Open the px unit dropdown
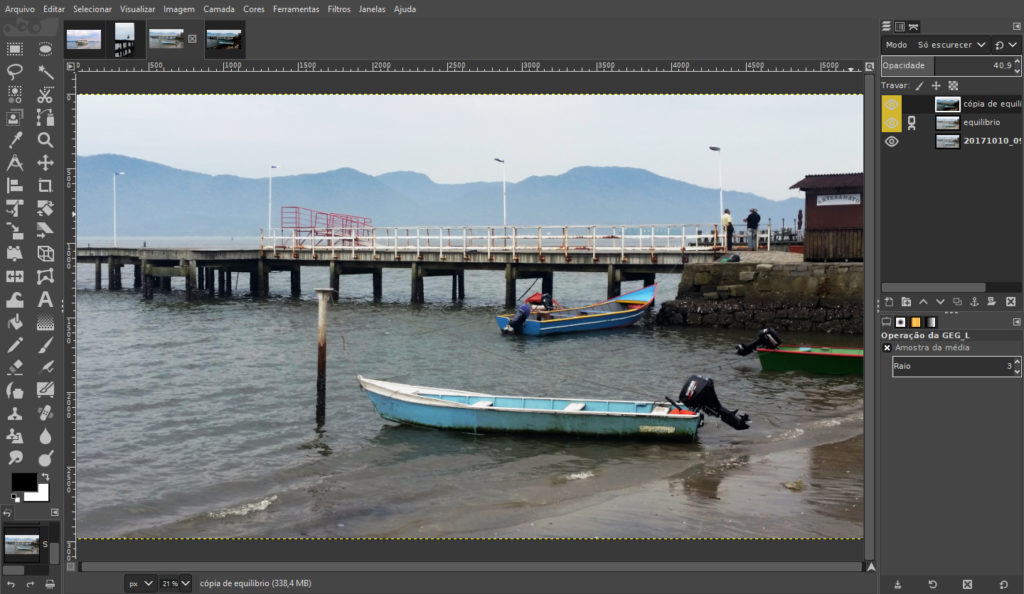This screenshot has width=1024, height=594. [x=141, y=583]
